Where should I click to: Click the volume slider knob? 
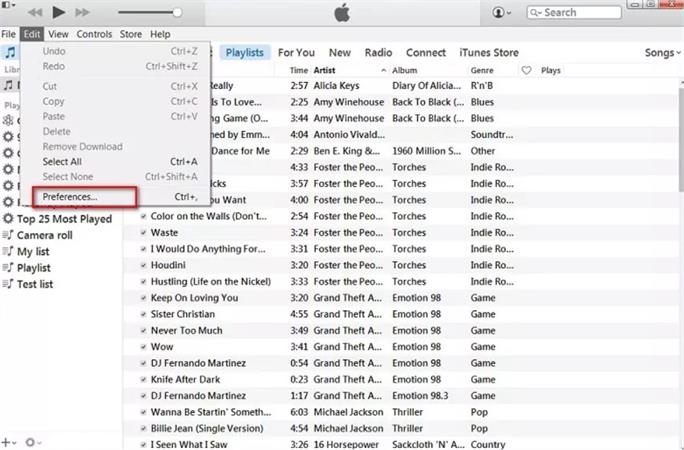coord(177,12)
